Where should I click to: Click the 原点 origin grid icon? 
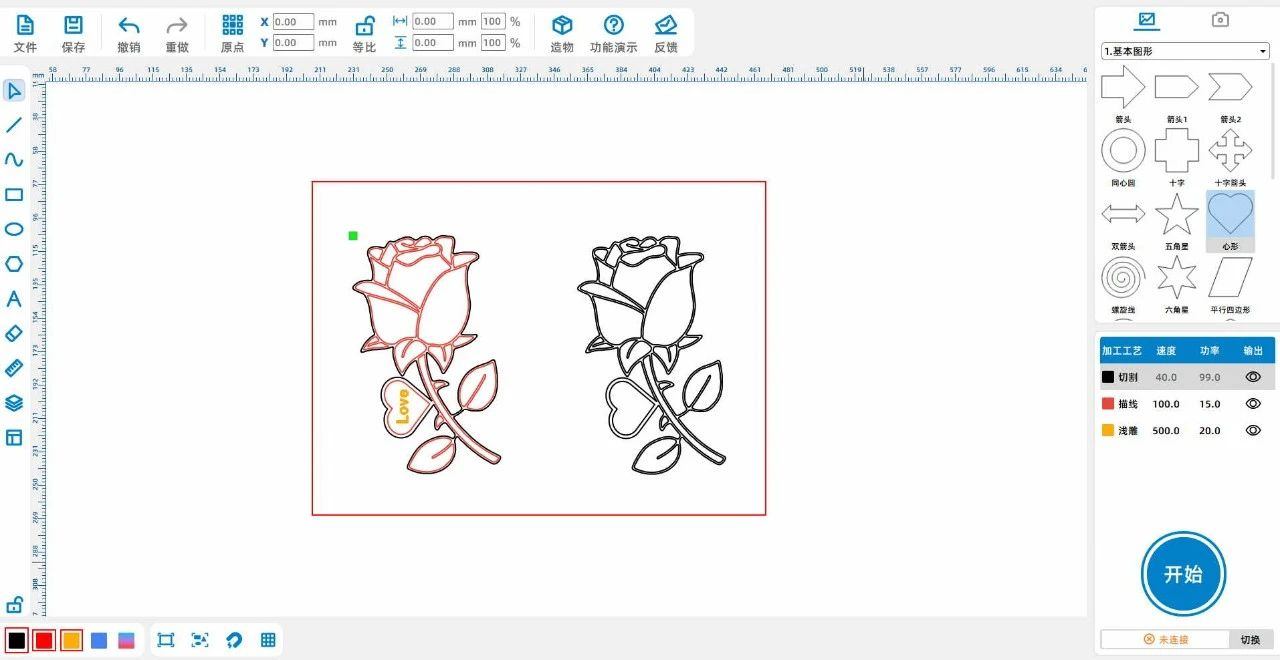[232, 26]
